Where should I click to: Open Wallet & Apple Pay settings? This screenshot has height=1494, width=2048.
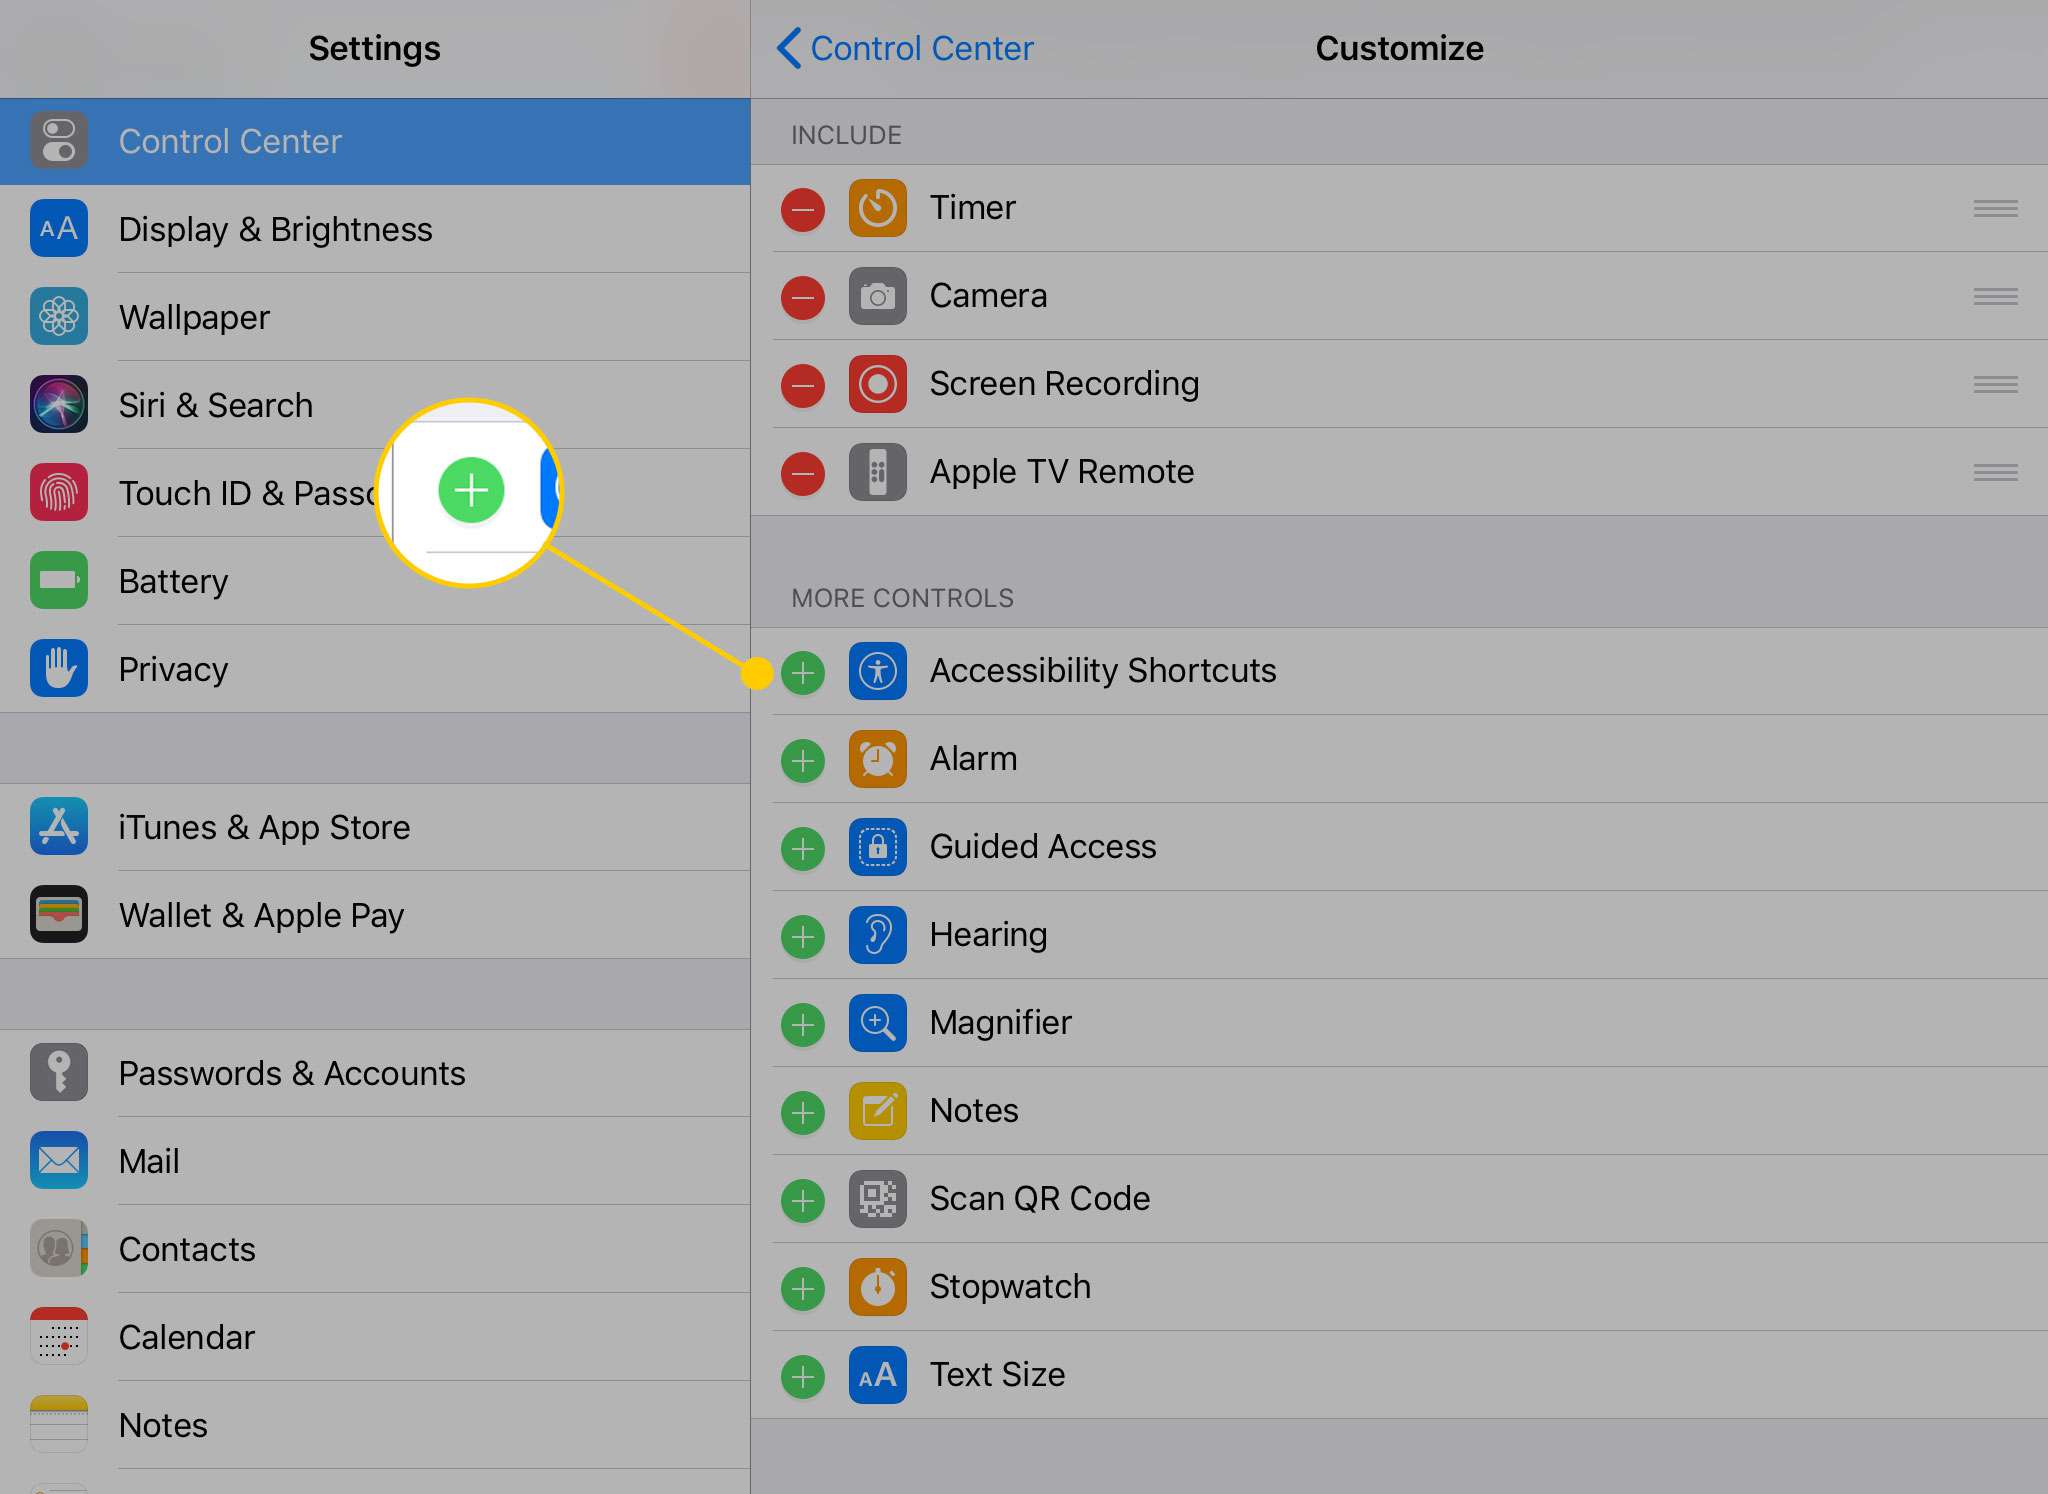pyautogui.click(x=375, y=915)
